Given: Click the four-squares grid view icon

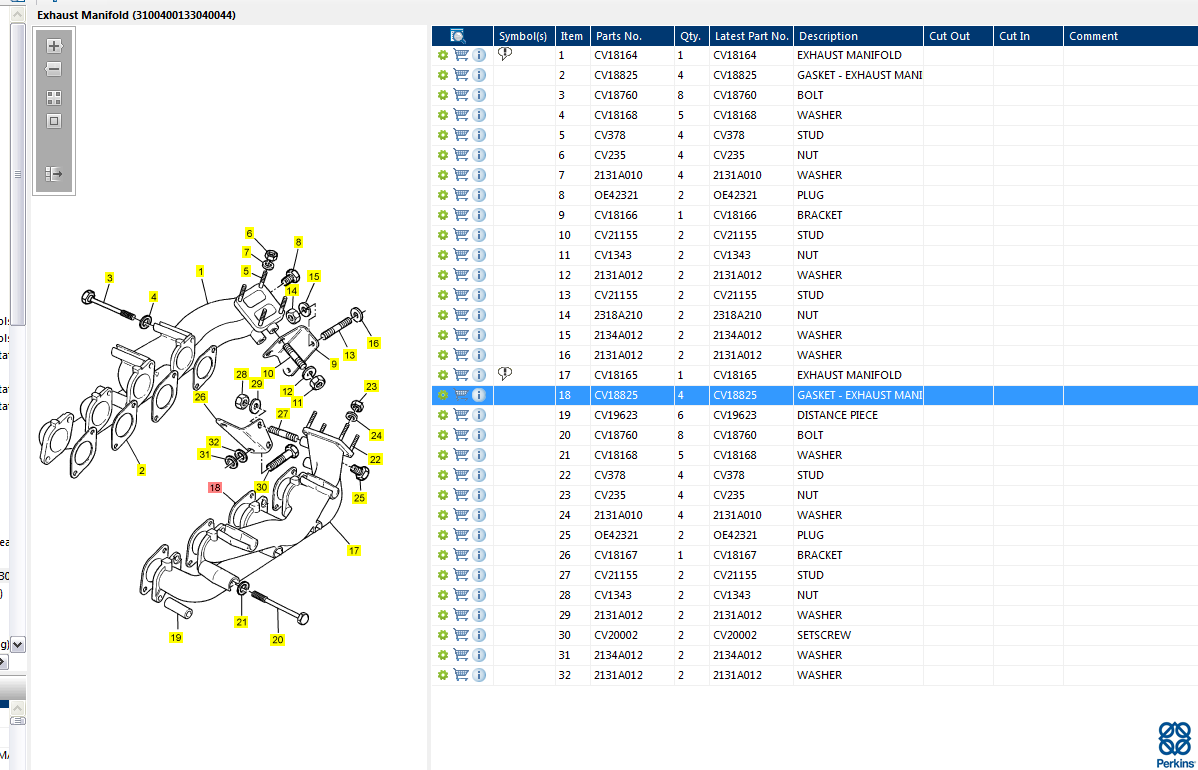Looking at the screenshot, I should (54, 98).
